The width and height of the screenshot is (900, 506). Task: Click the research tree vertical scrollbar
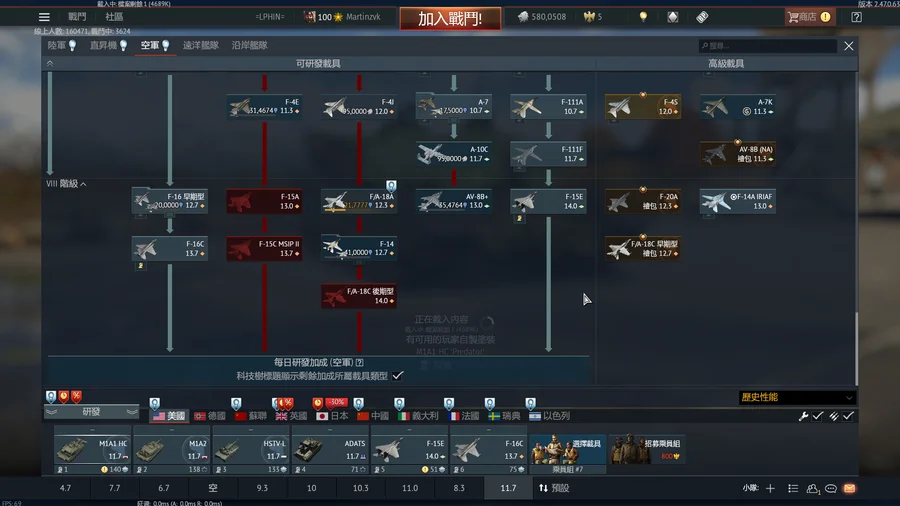pyautogui.click(x=856, y=349)
